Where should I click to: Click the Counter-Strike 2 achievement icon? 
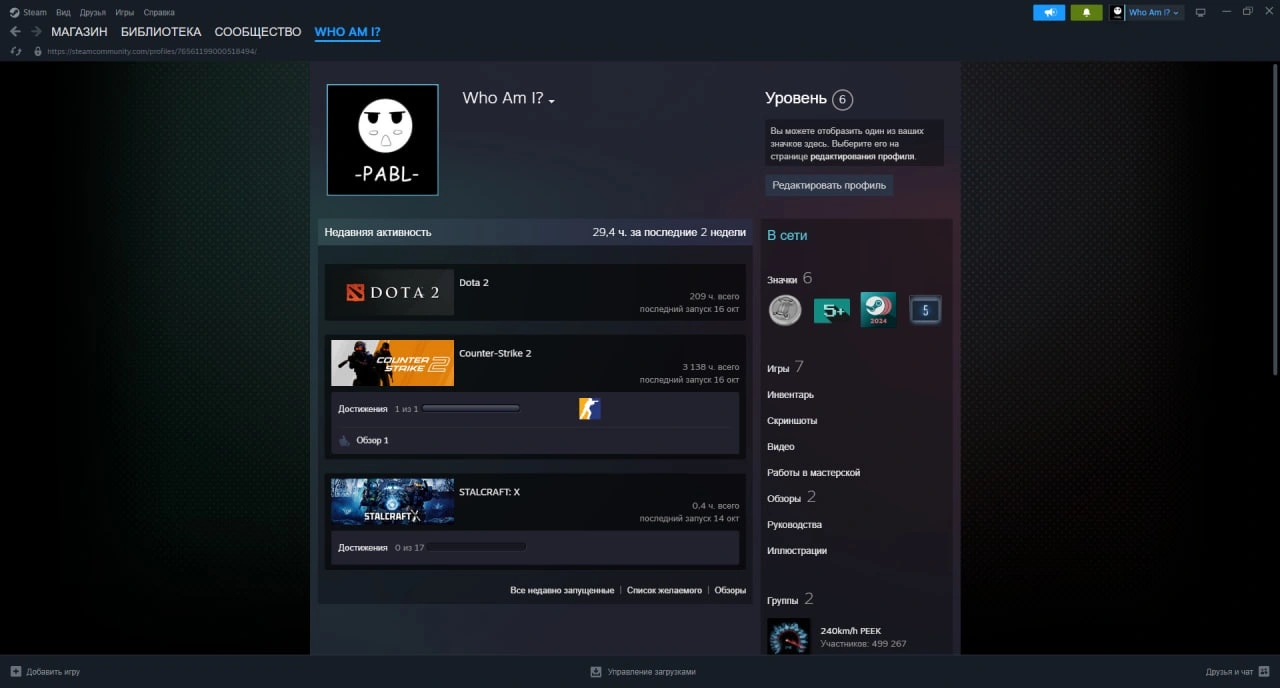coord(590,408)
